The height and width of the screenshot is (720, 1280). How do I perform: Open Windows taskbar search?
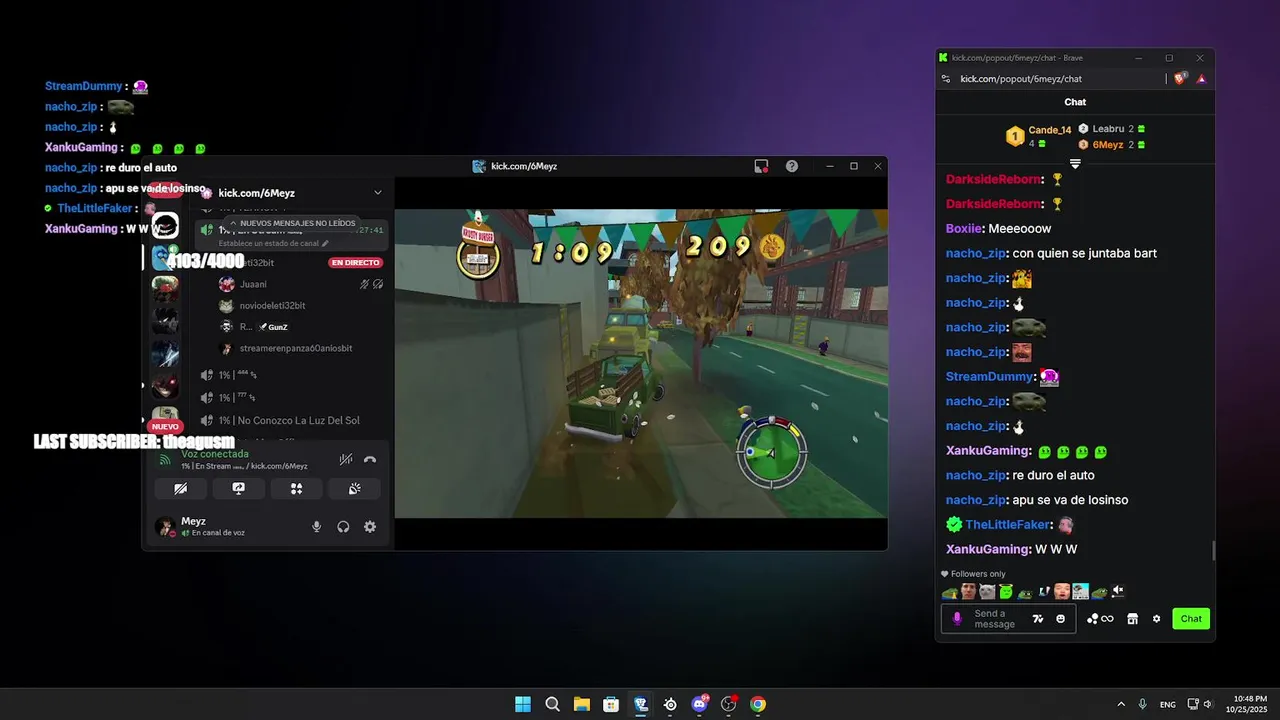pos(552,704)
